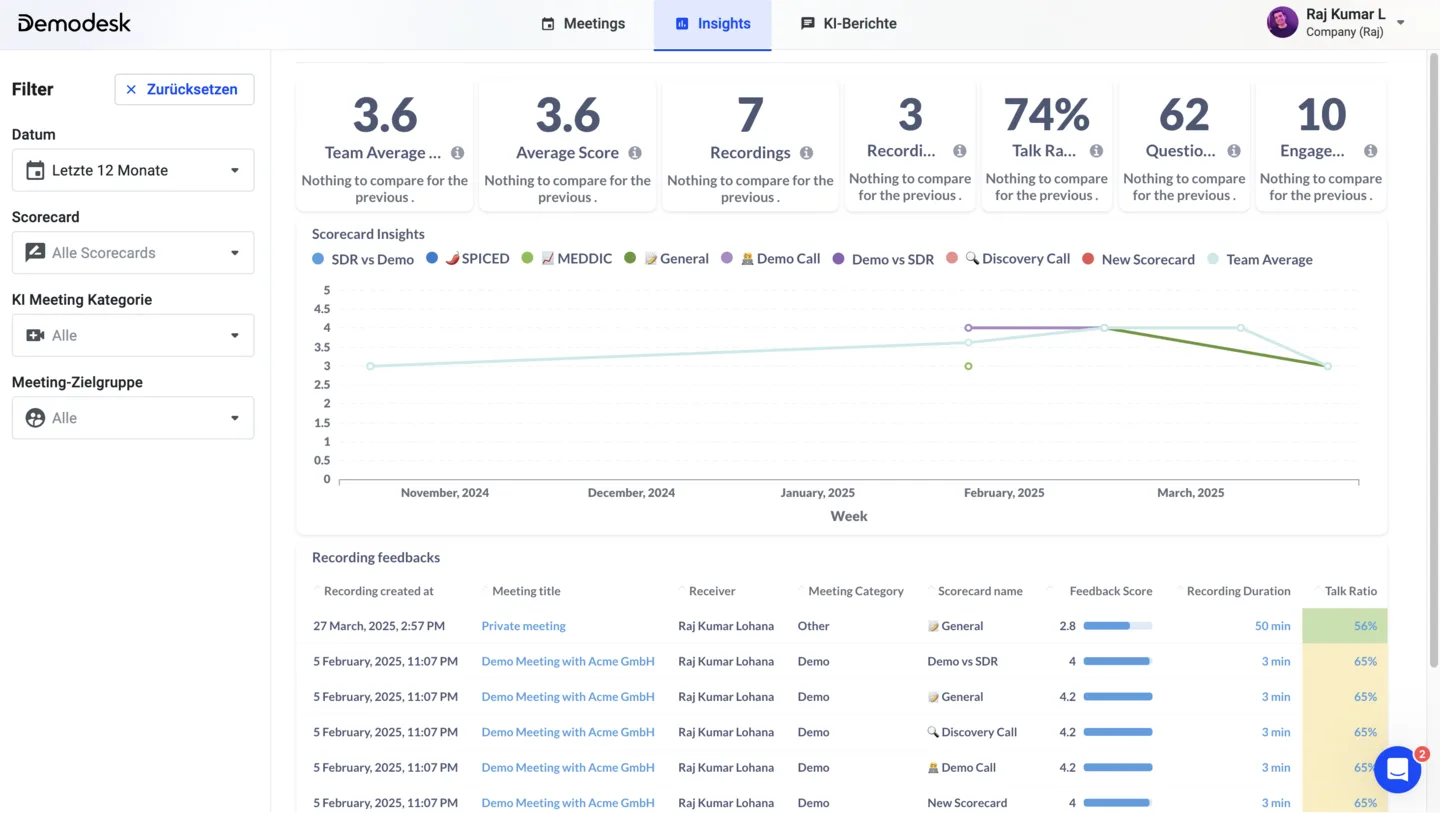Select the Insights tab
Screen dimensions: 1440x813
712,24
